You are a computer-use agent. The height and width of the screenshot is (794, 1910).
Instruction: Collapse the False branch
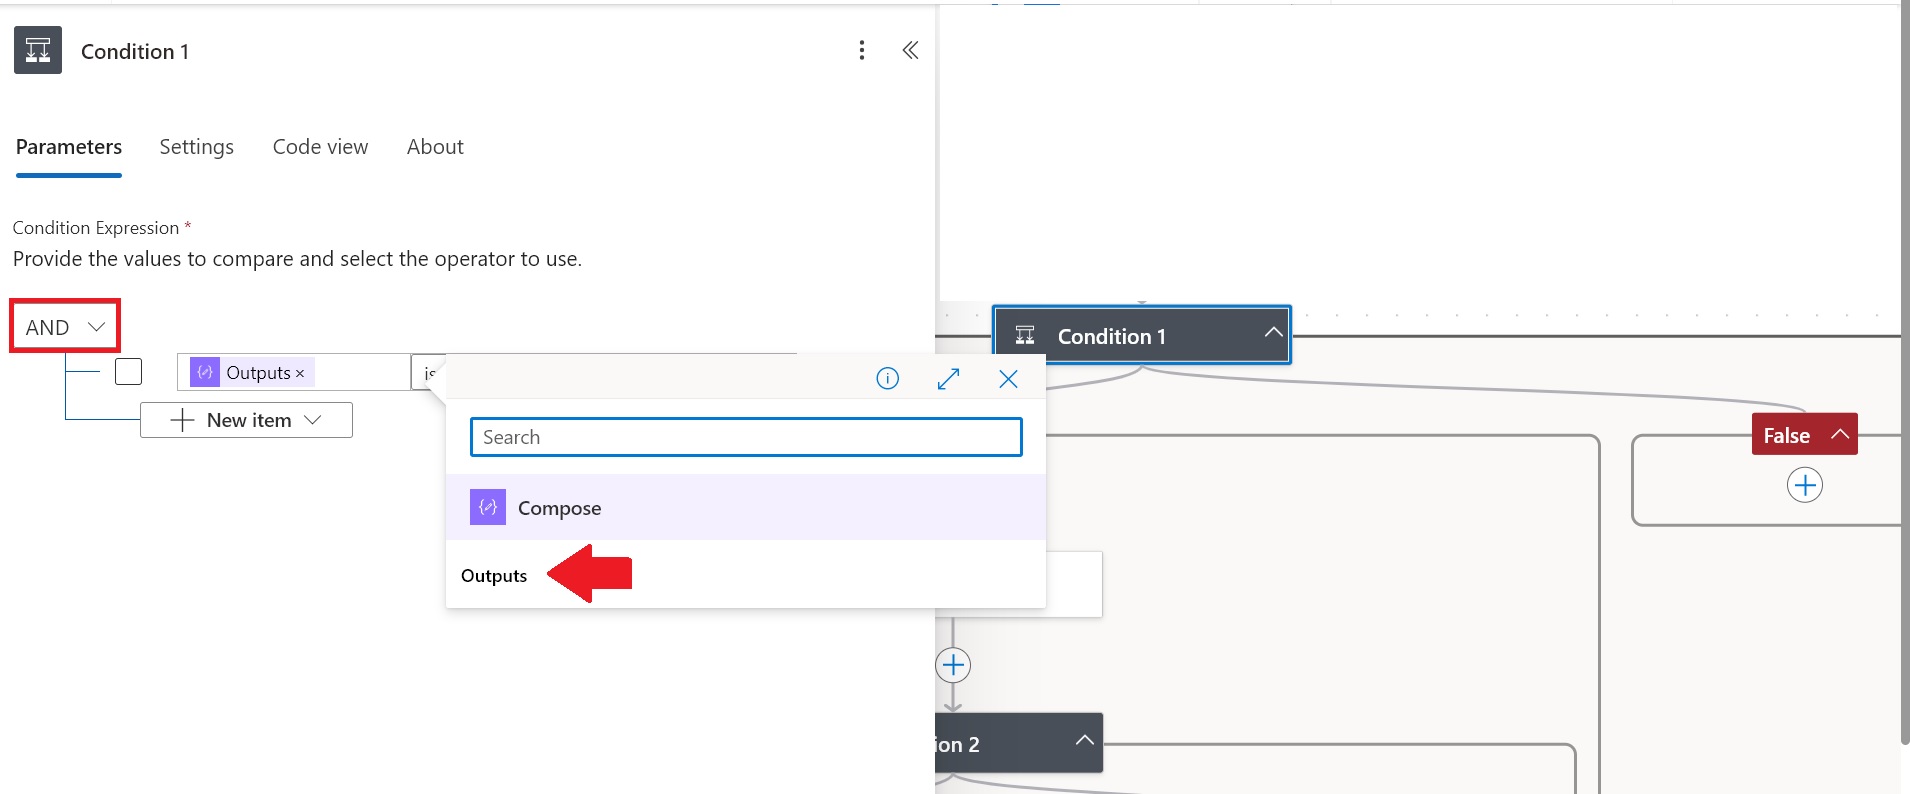[x=1839, y=434]
